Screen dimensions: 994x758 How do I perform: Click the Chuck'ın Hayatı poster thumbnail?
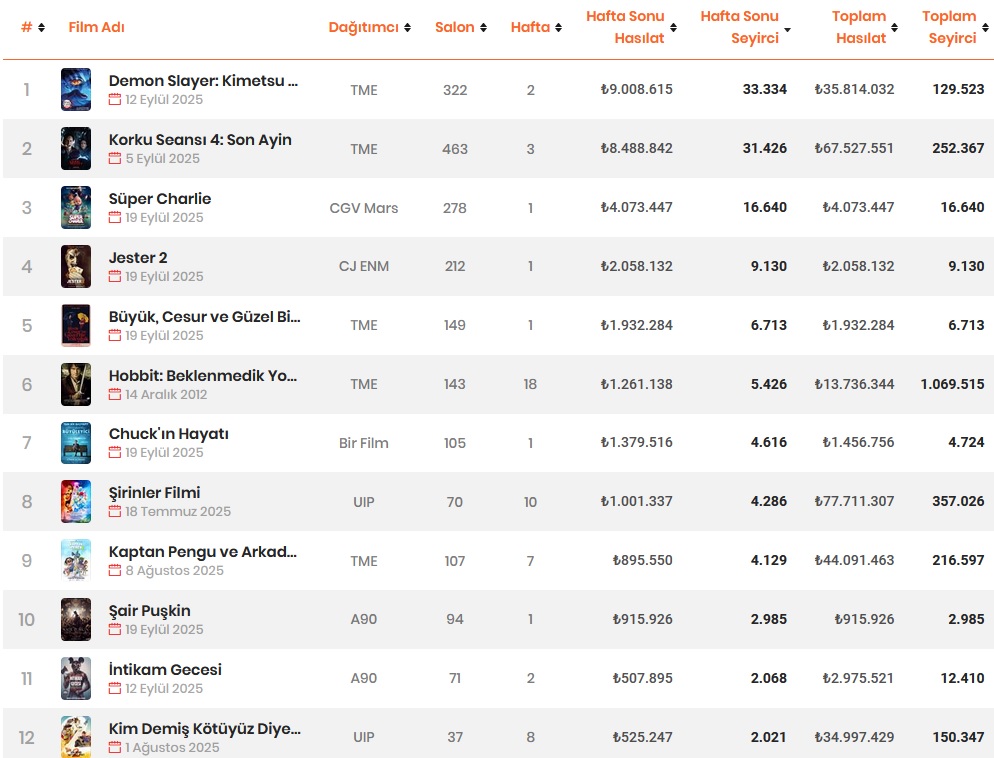[x=76, y=443]
